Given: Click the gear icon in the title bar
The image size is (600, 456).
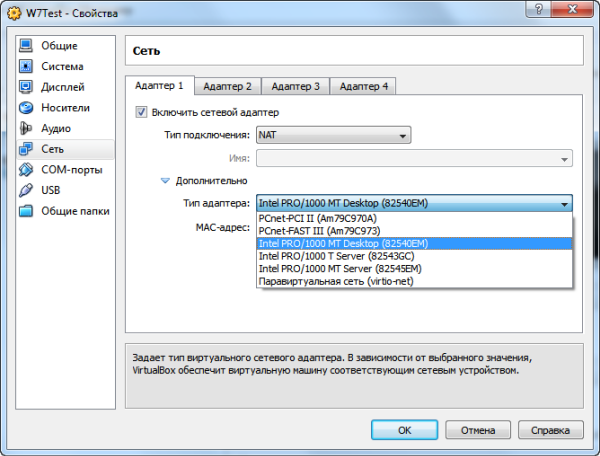Looking at the screenshot, I should pyautogui.click(x=15, y=13).
